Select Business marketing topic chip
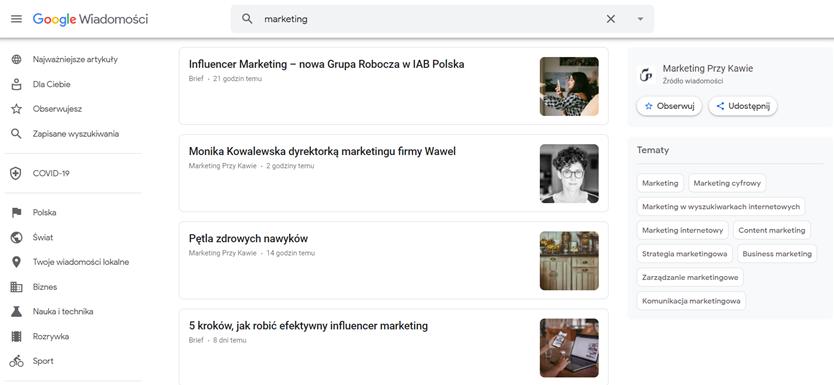Viewport: 834px width, 385px height. point(777,254)
